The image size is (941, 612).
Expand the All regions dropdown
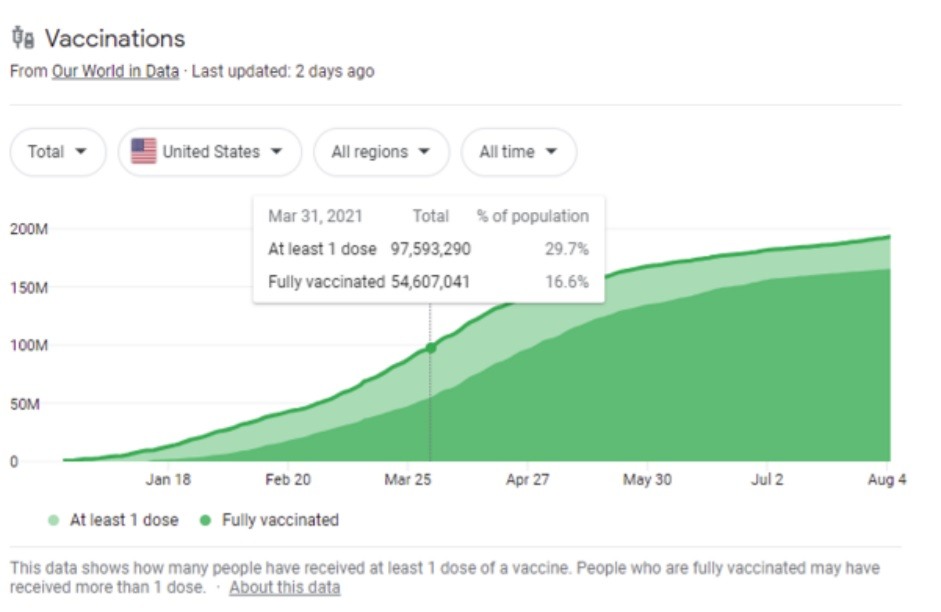point(381,152)
